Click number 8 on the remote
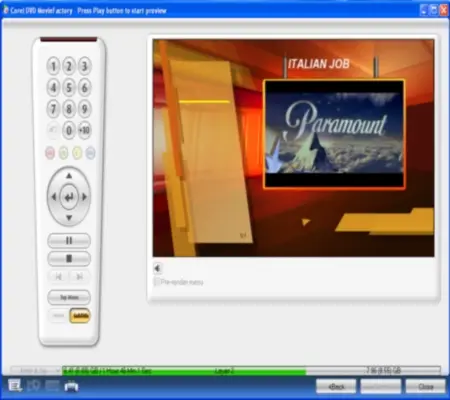450x400 pixels. [x=69, y=109]
